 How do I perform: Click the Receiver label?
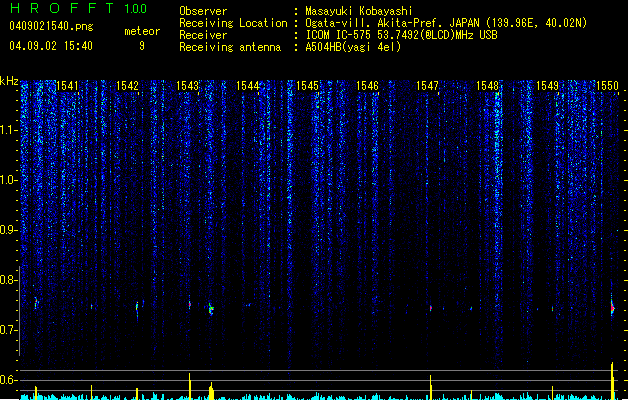click(203, 35)
